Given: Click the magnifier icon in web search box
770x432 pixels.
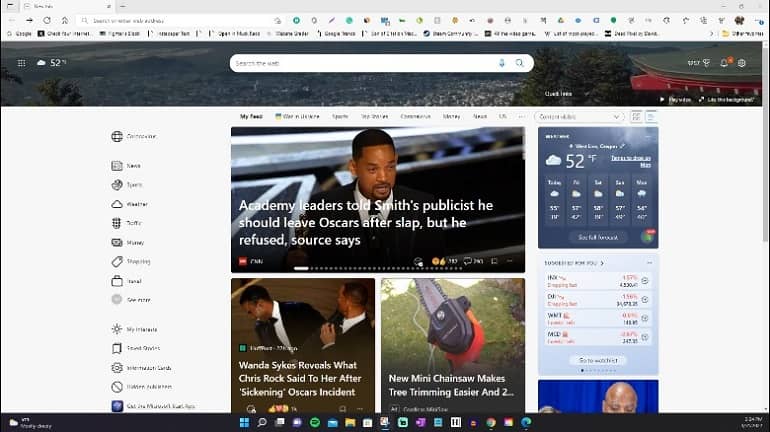Looking at the screenshot, I should point(520,63).
